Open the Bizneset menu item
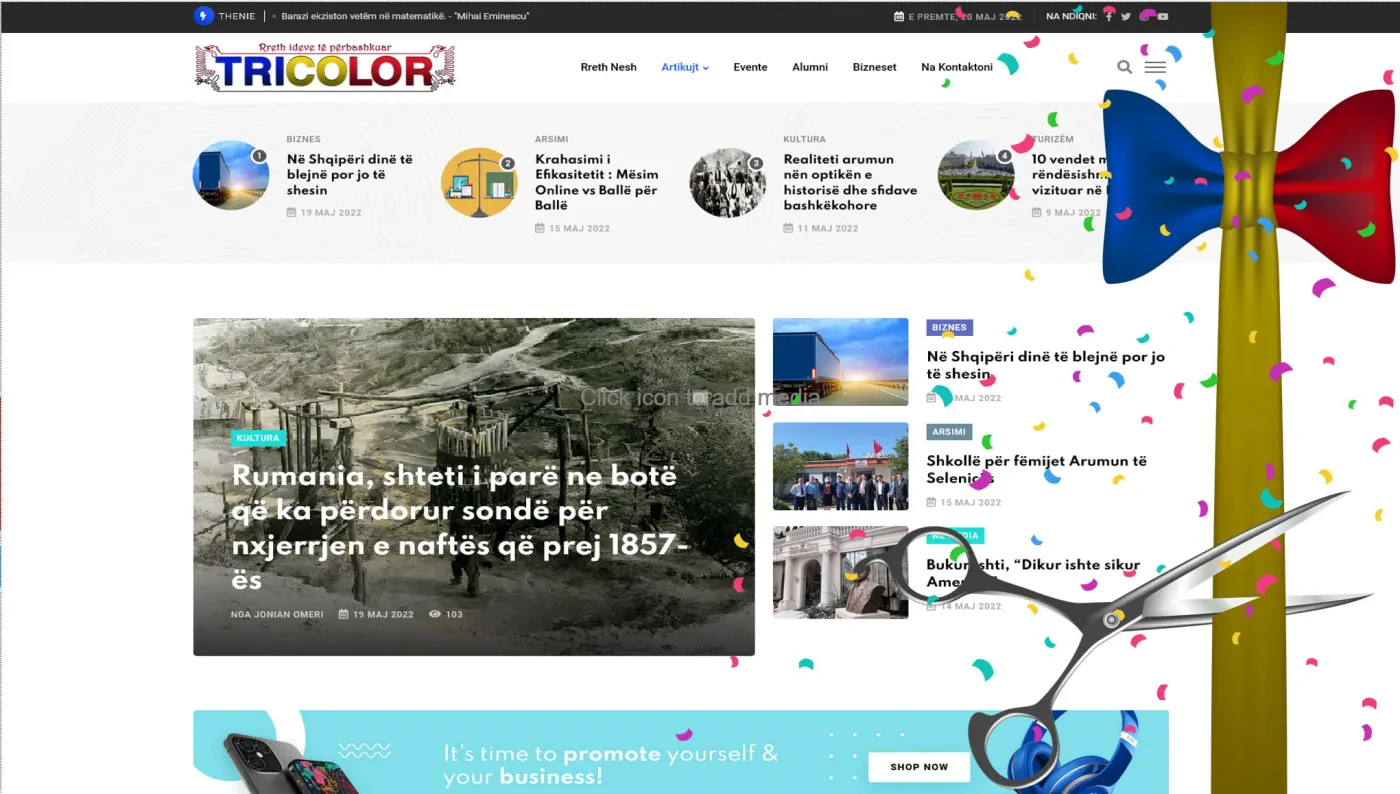The width and height of the screenshot is (1400, 794). click(x=875, y=67)
